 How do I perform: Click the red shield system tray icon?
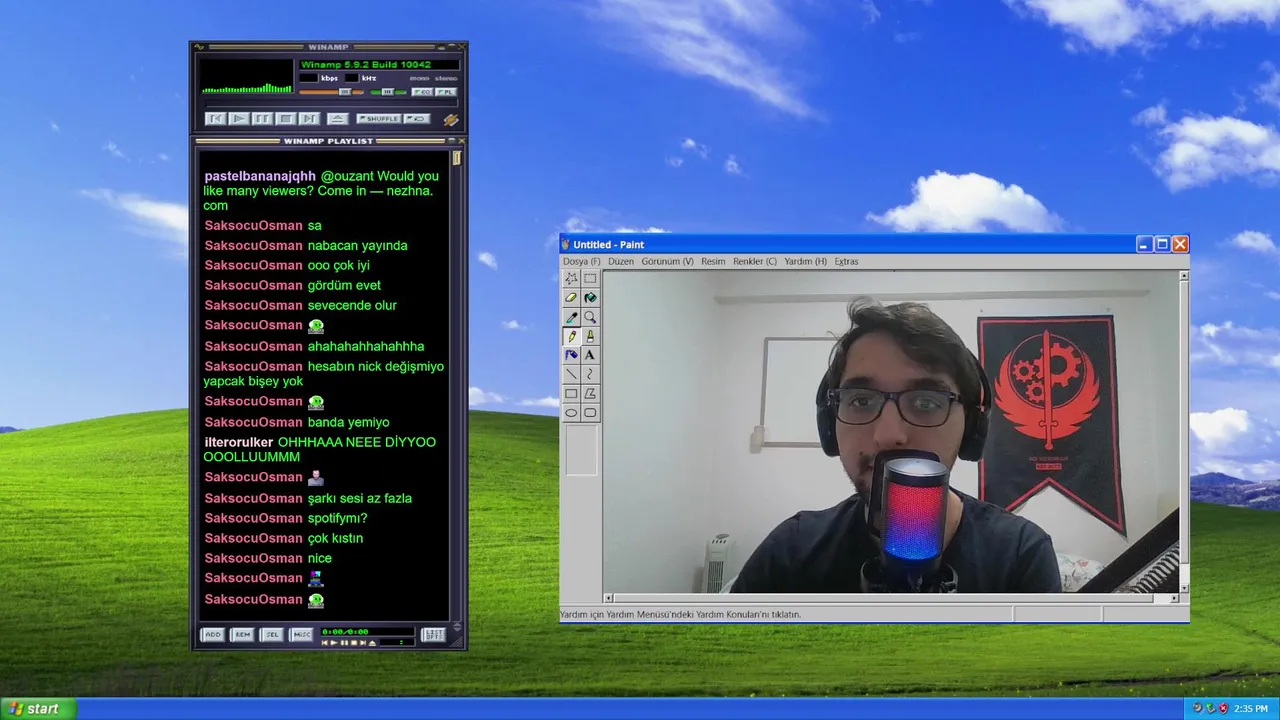(x=1223, y=709)
